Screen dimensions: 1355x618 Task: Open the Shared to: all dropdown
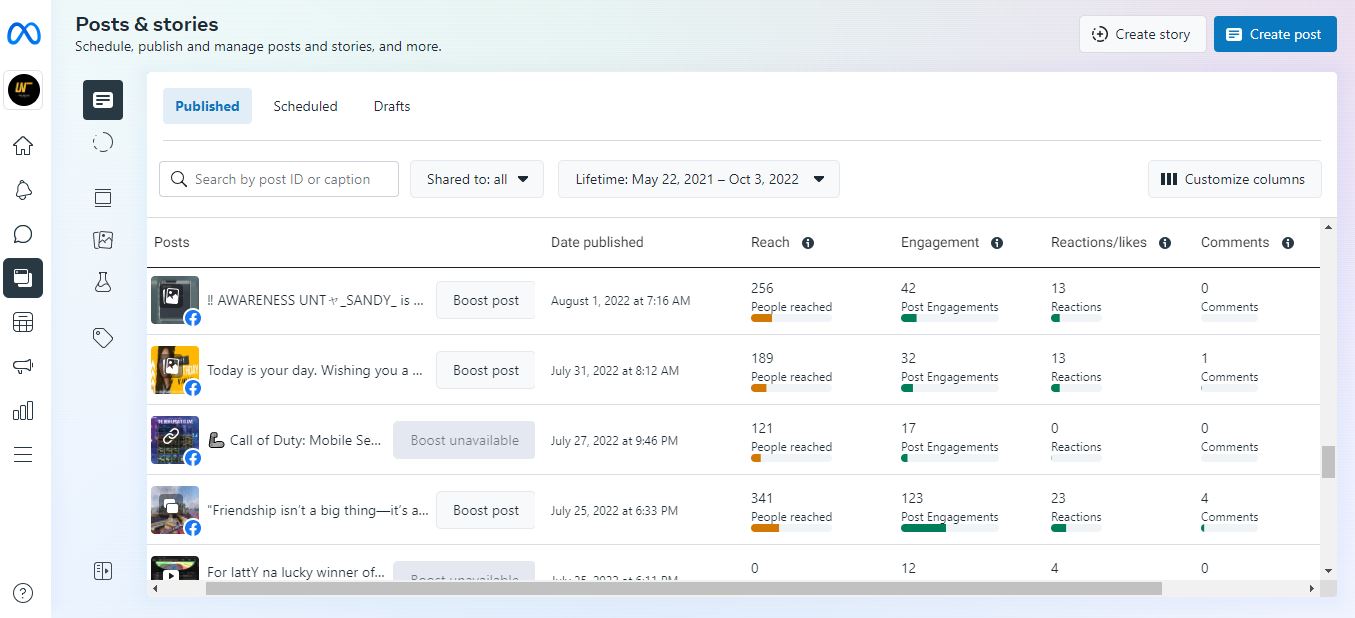tap(477, 179)
